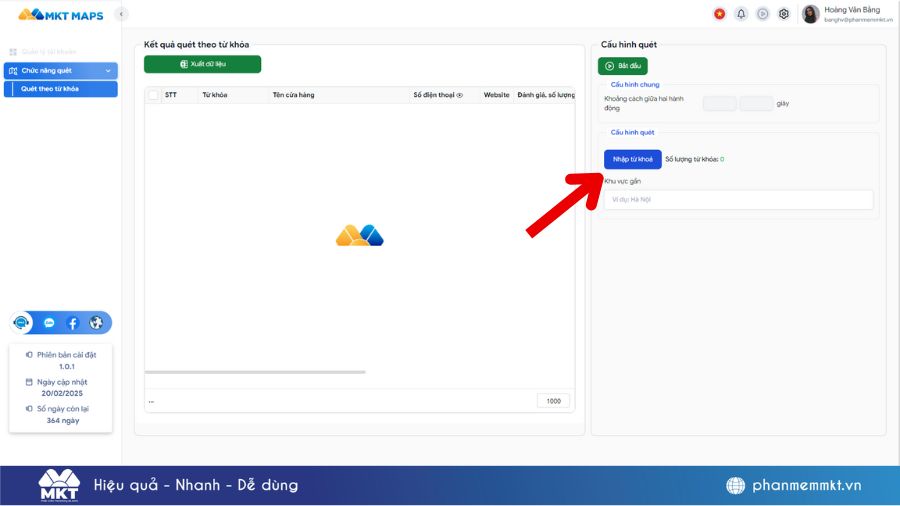This screenshot has width=900, height=506.
Task: Click the horizontal scrollbar under the table
Action: [255, 372]
